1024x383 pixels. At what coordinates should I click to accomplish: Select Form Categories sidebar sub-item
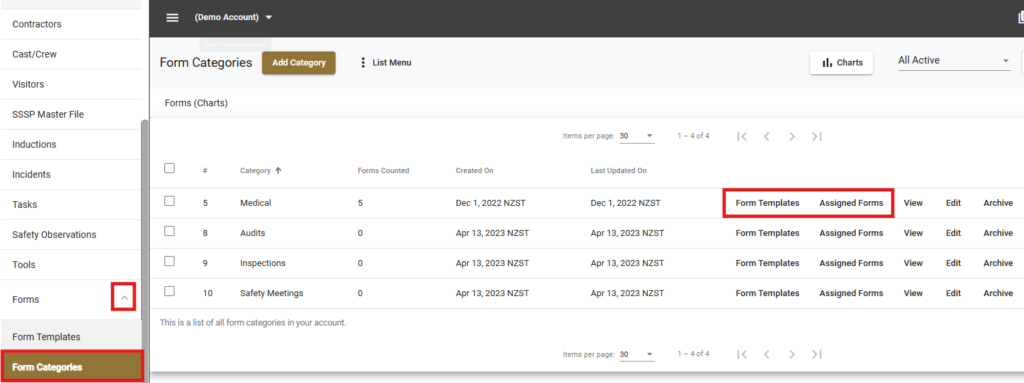click(x=71, y=367)
